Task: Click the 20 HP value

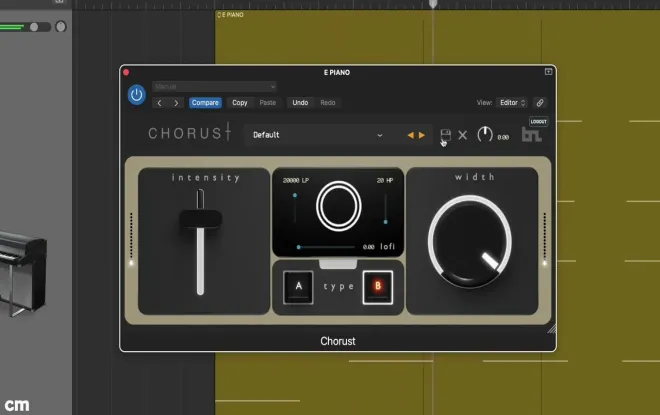Action: tap(385, 180)
